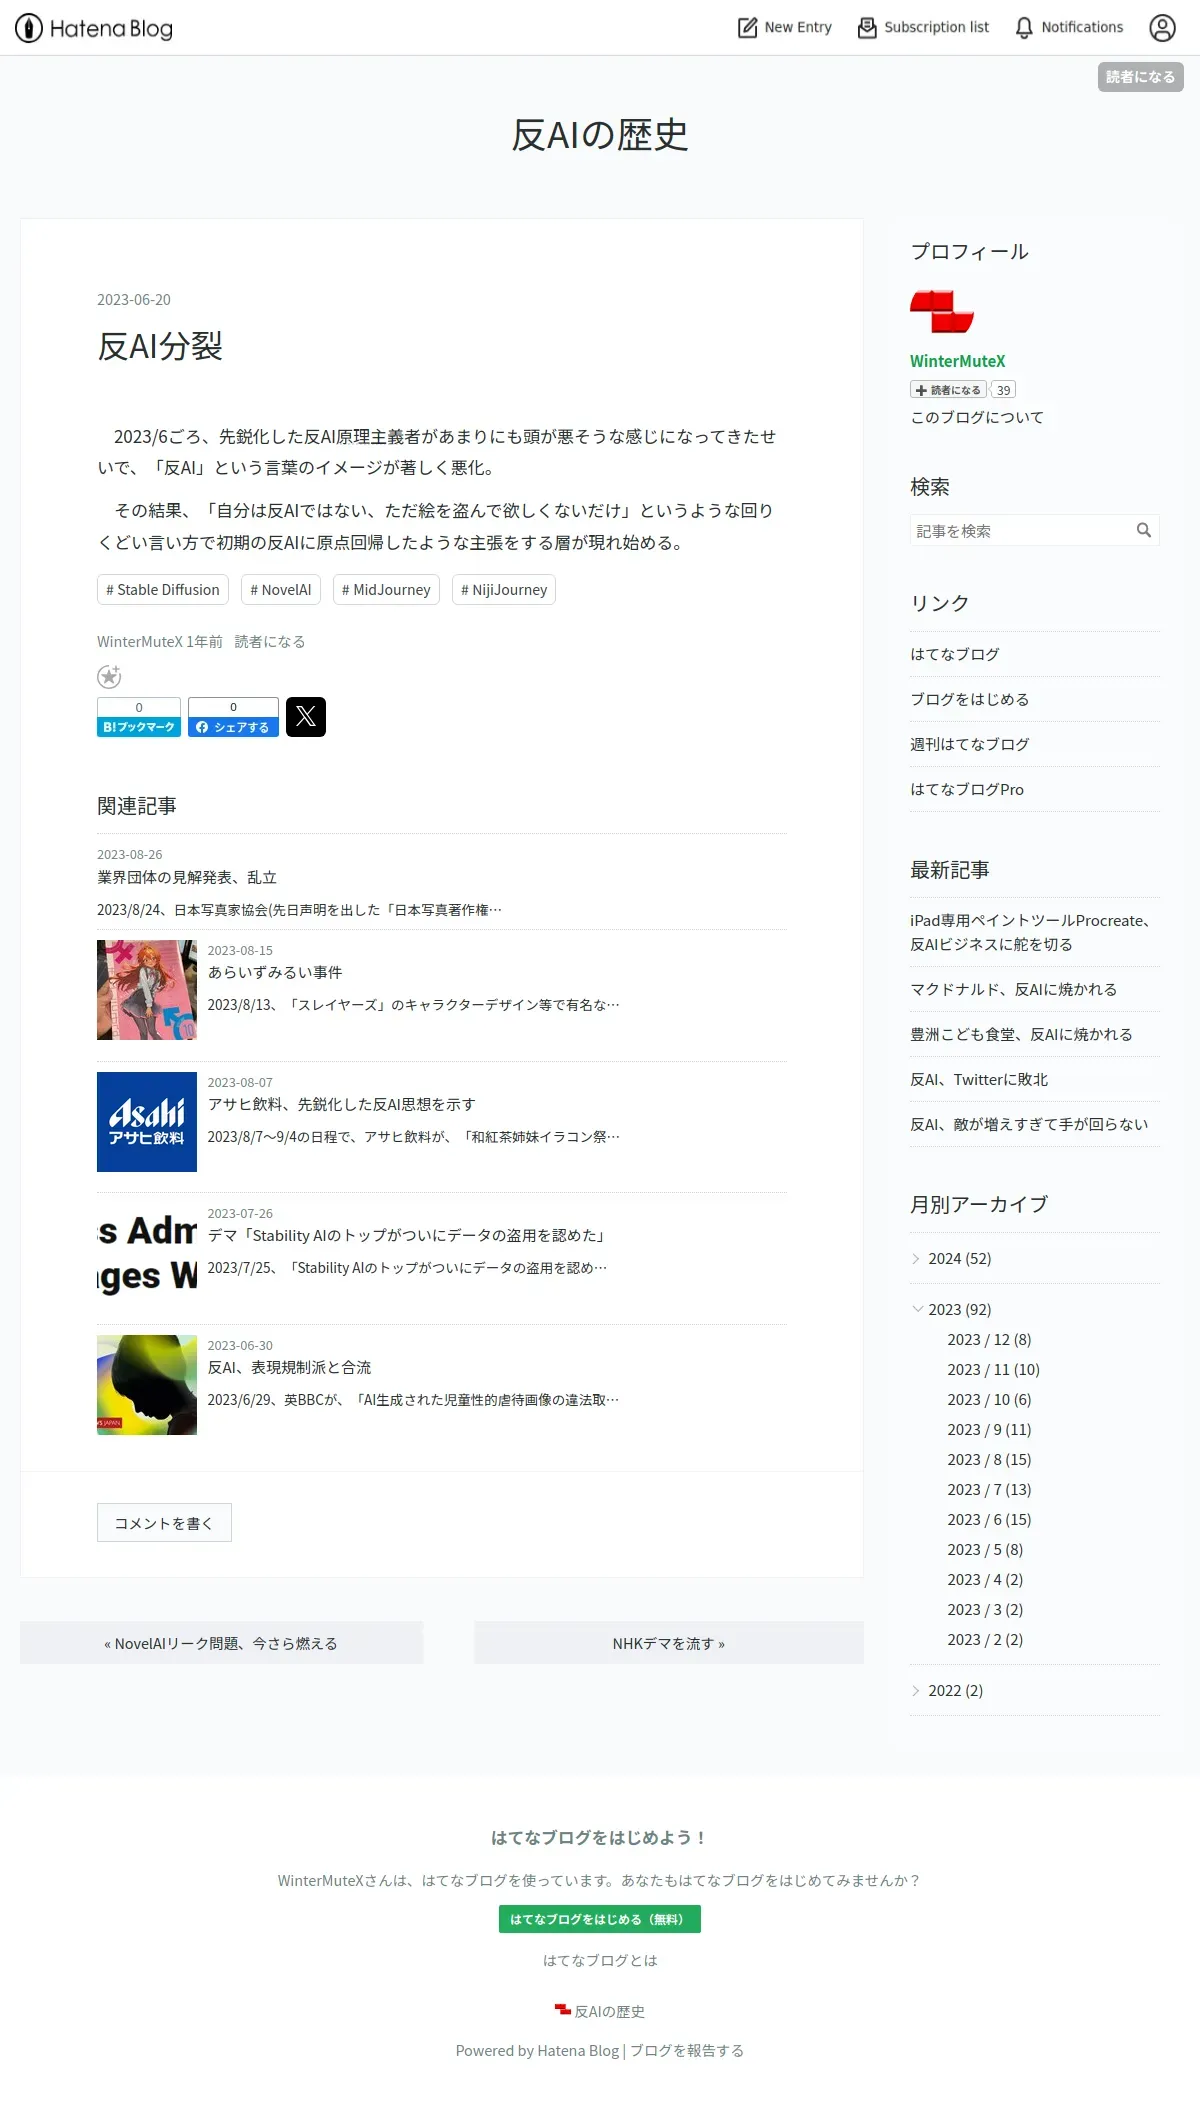Open 週刊はてなブログ link

pyautogui.click(x=970, y=744)
